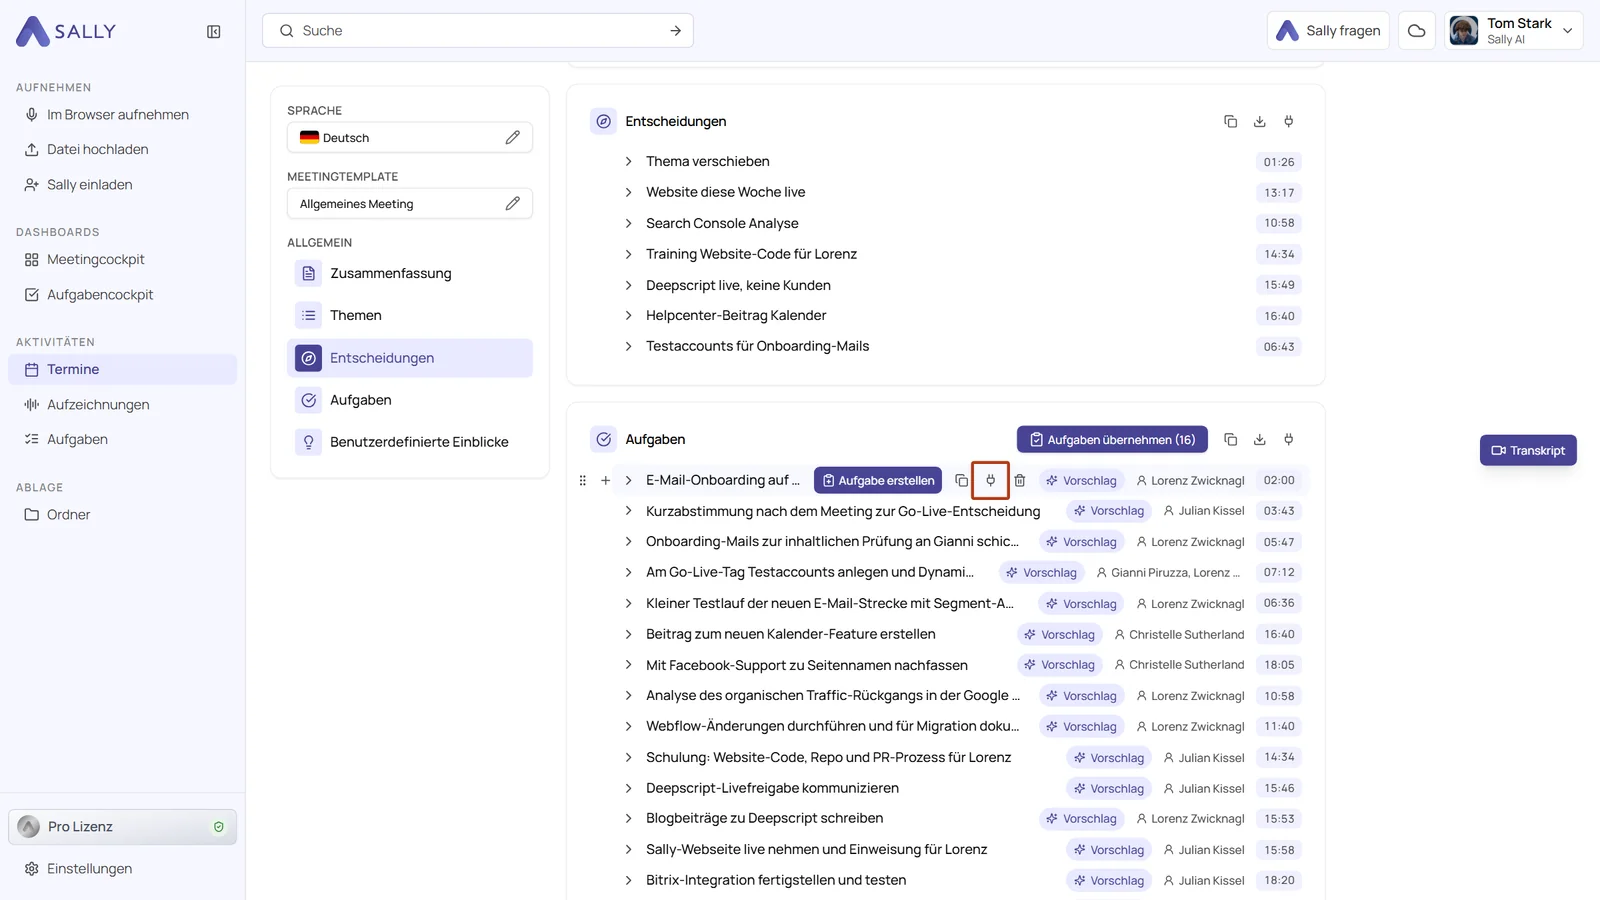Open the Pro Lizenz card in the sidebar
Viewport: 1600px width, 900px height.
(x=122, y=827)
